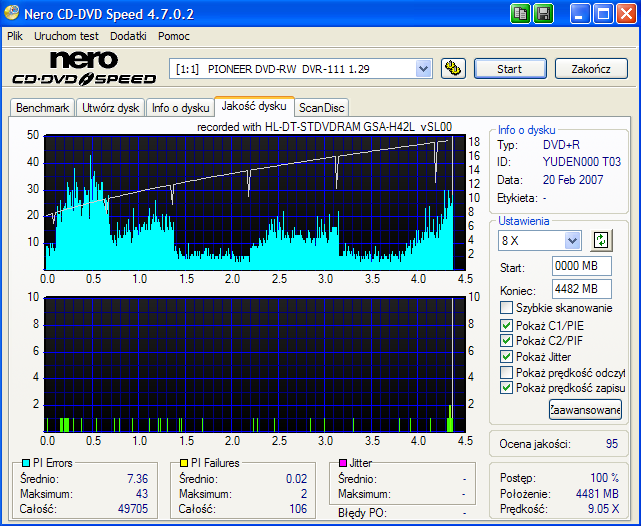This screenshot has height=526, width=641.
Task: Expand the 8 X speed dropdown
Action: click(572, 240)
